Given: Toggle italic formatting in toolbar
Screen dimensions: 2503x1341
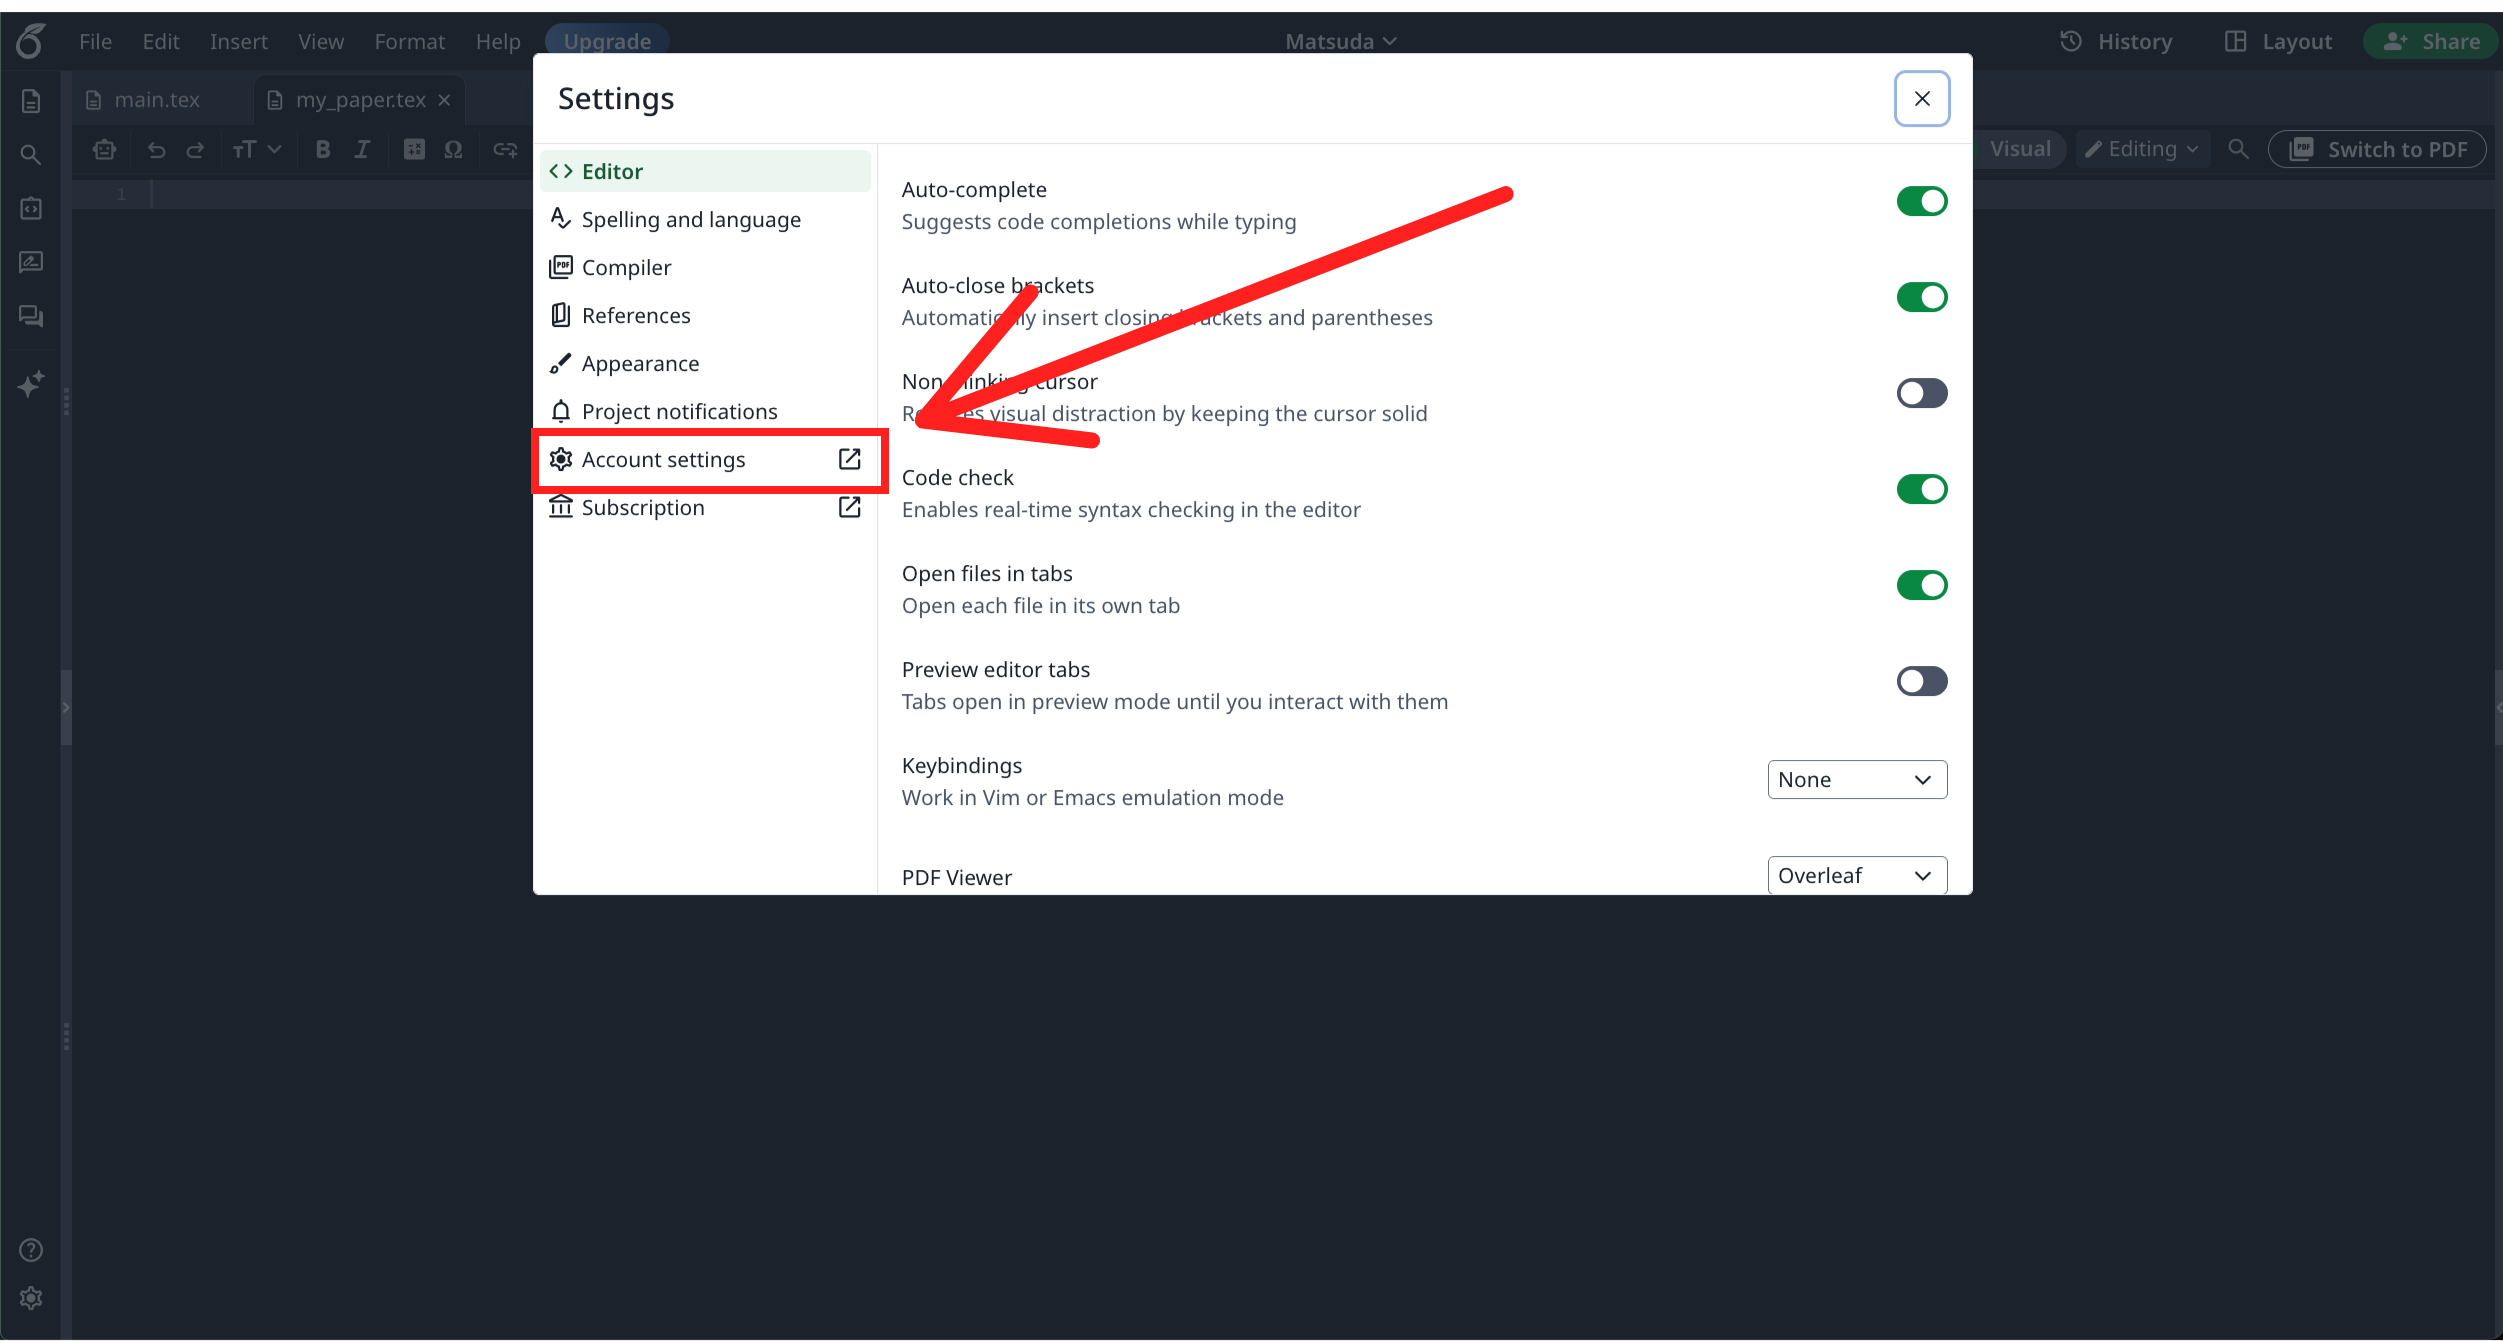Looking at the screenshot, I should click(x=362, y=150).
